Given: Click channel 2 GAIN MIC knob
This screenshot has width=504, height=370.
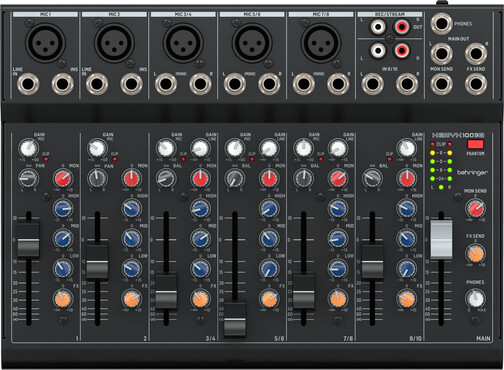Looking at the screenshot, I should point(97,148).
